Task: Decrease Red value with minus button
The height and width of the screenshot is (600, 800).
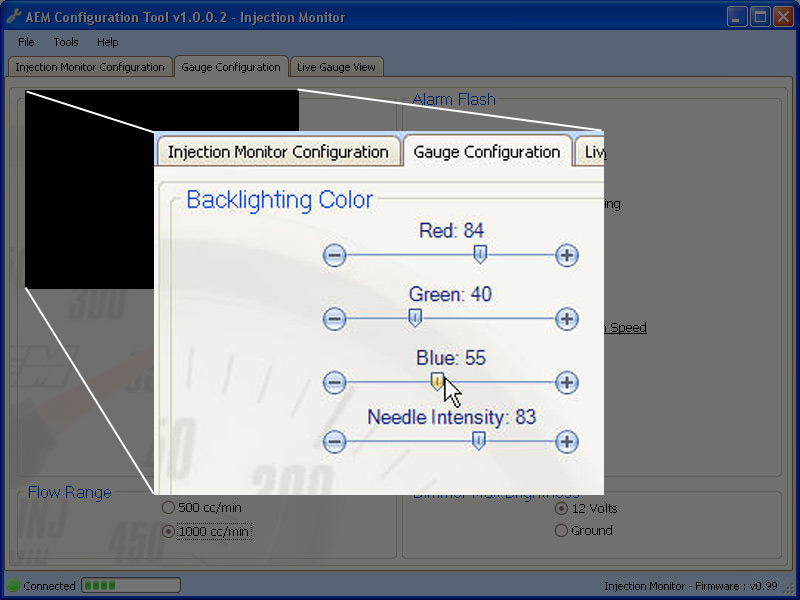Action: coord(335,255)
